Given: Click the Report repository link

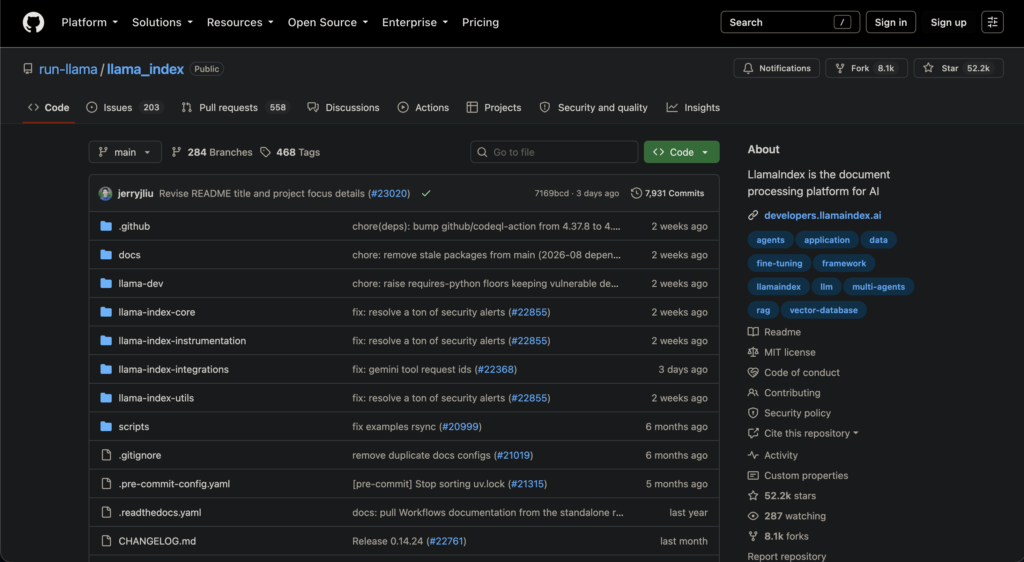Looking at the screenshot, I should point(786,556).
